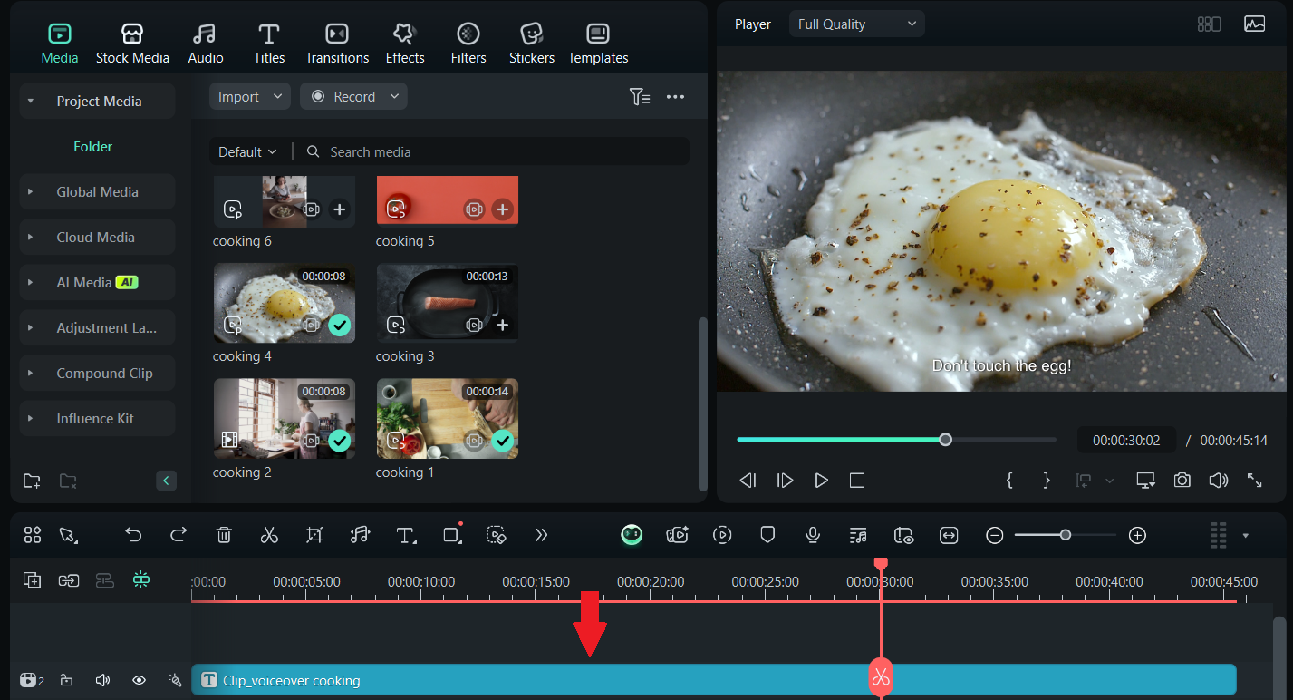This screenshot has height=700, width=1293.
Task: Select the Folder item under Project Media
Action: tap(93, 146)
